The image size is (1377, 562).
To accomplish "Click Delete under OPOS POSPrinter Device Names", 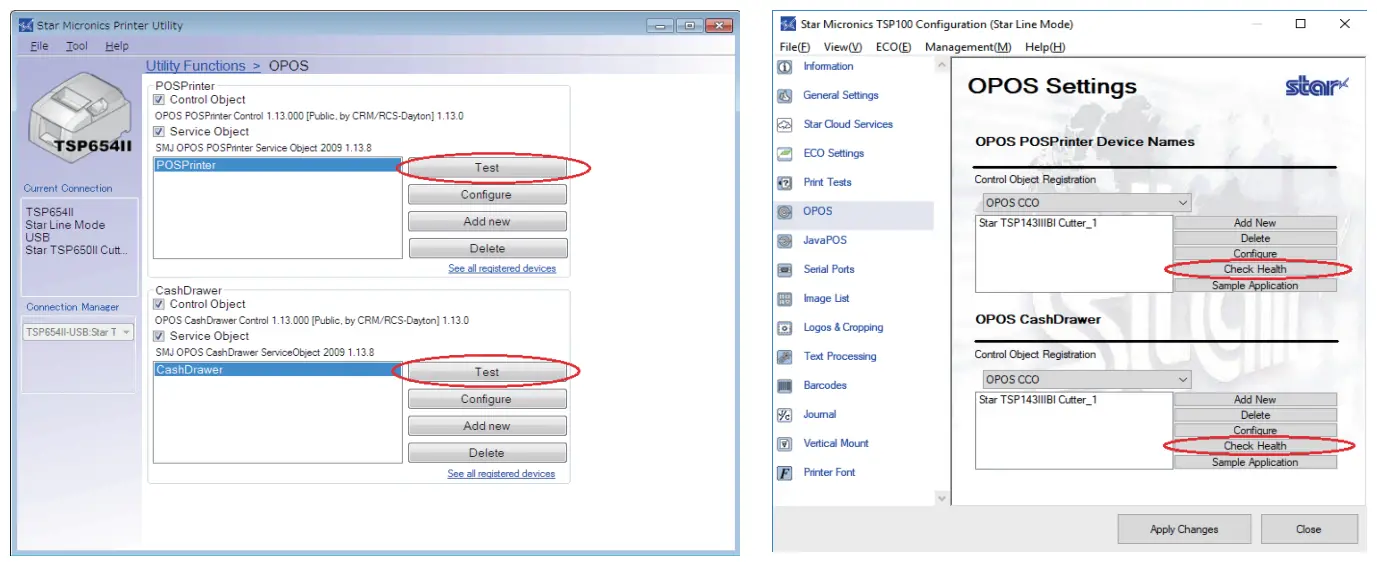I will [x=1255, y=239].
